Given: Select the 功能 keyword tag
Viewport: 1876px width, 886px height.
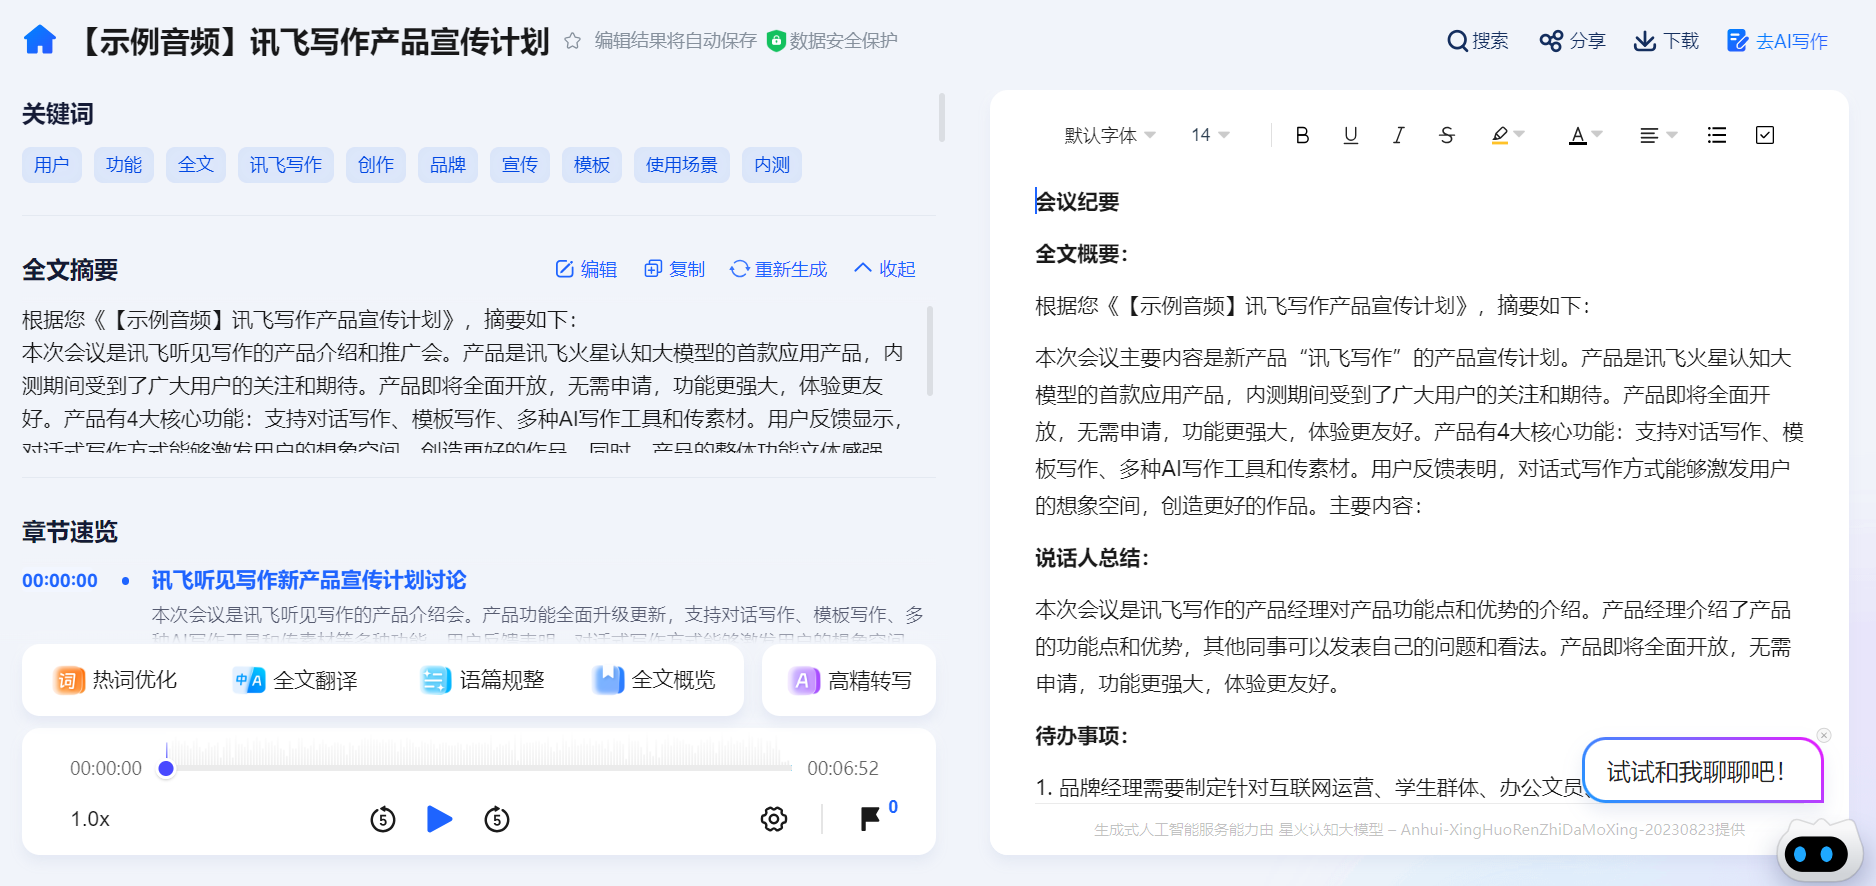Looking at the screenshot, I should point(124,165).
